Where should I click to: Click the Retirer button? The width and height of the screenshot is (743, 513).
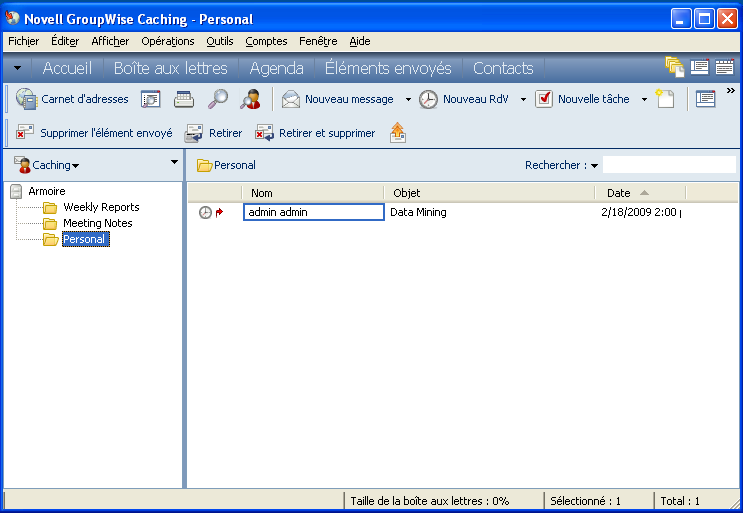(213, 133)
